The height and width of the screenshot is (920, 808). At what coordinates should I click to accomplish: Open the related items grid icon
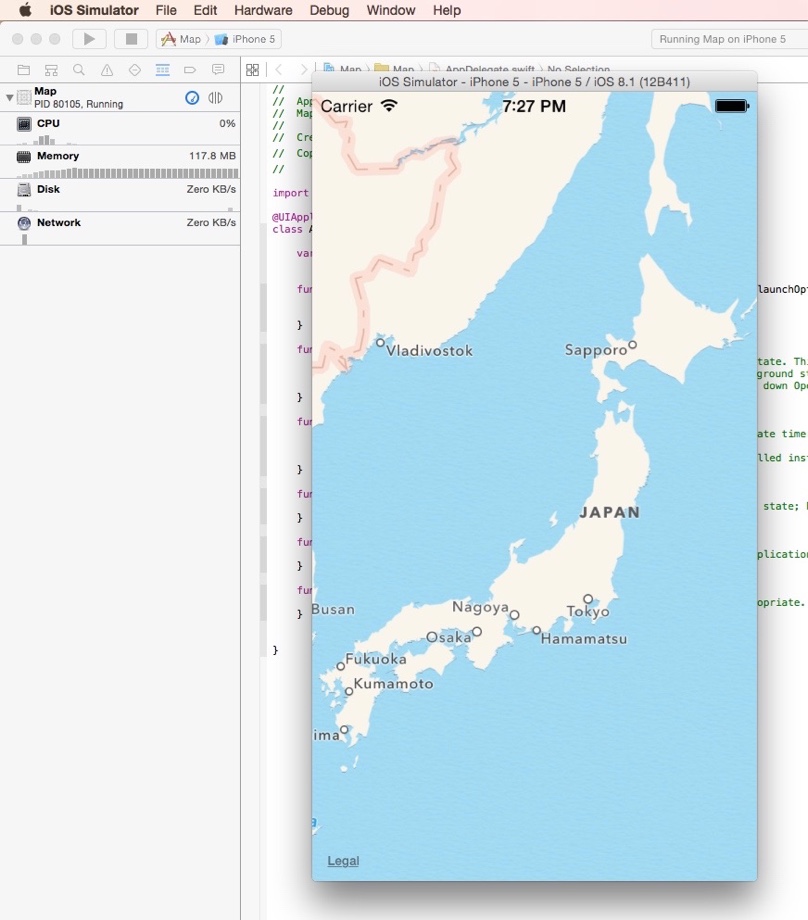click(252, 70)
